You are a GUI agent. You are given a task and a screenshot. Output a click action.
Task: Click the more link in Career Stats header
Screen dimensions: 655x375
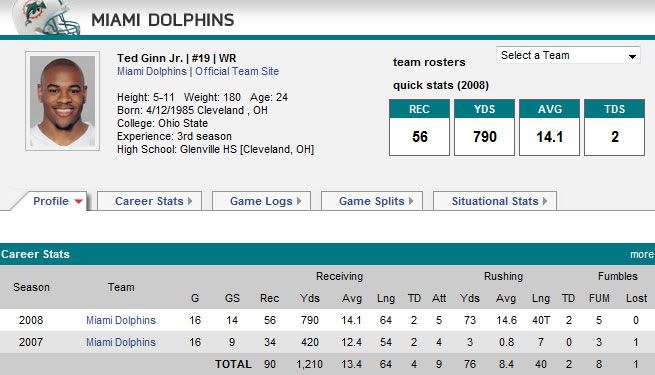tap(642, 254)
